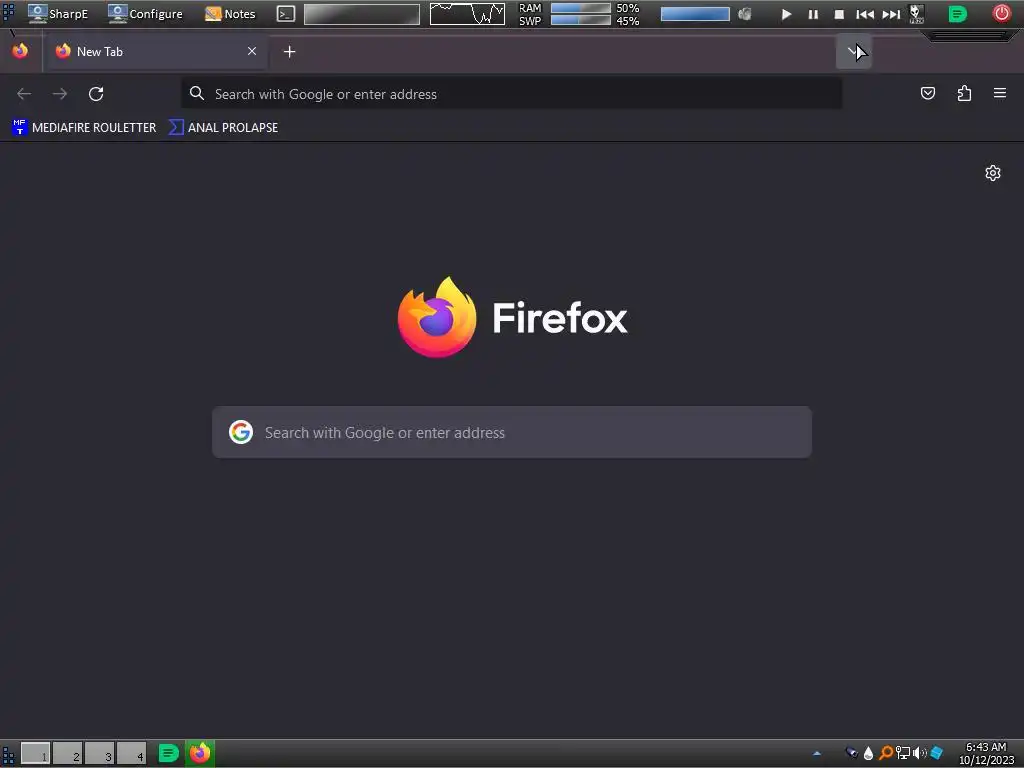The width and height of the screenshot is (1024, 768).
Task: Save to Pocket button
Action: pyautogui.click(x=928, y=93)
